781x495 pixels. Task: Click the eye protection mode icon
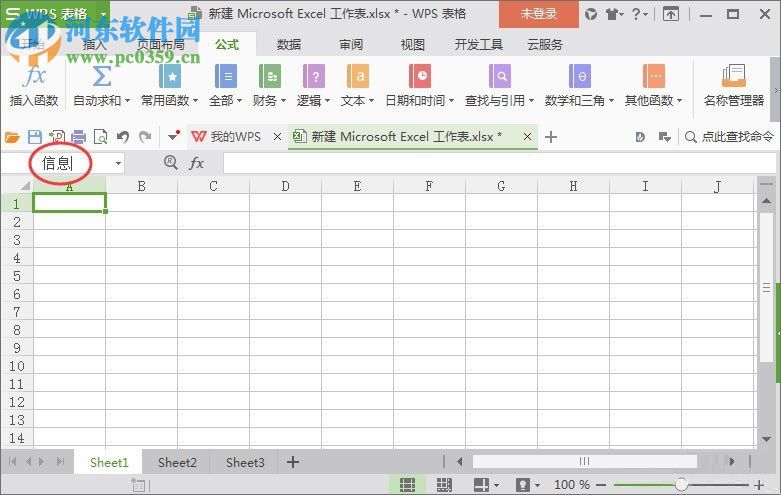tap(522, 485)
